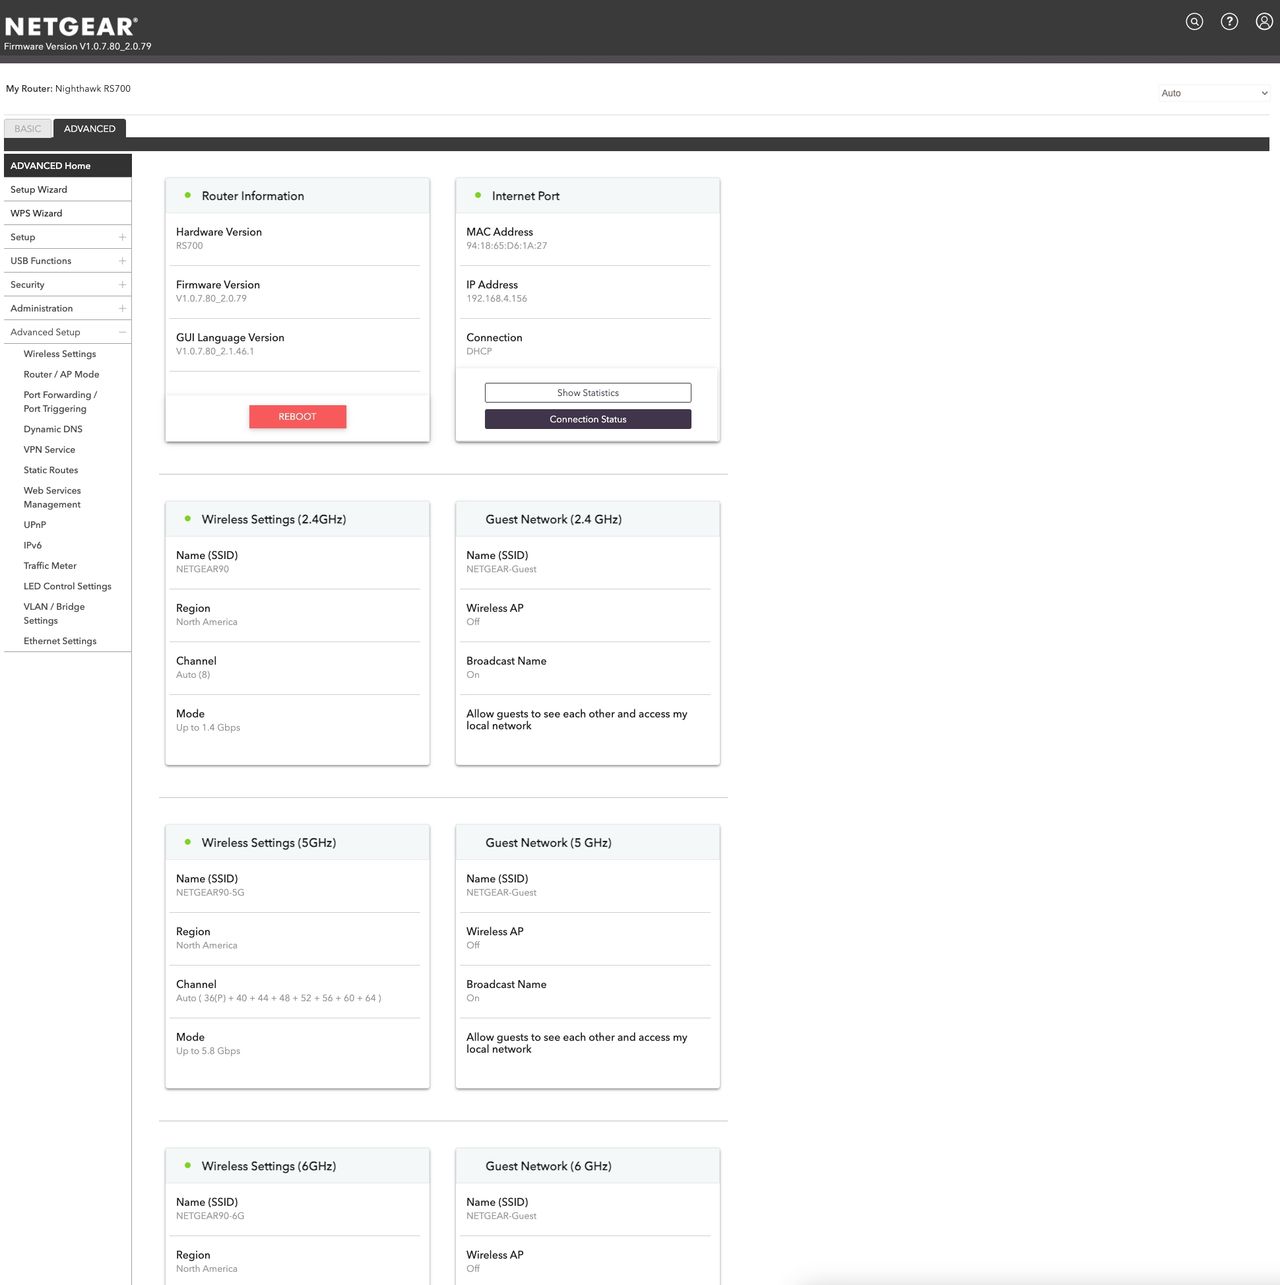Open Wireless Settings in sidebar
The image size is (1280, 1285).
coord(60,354)
